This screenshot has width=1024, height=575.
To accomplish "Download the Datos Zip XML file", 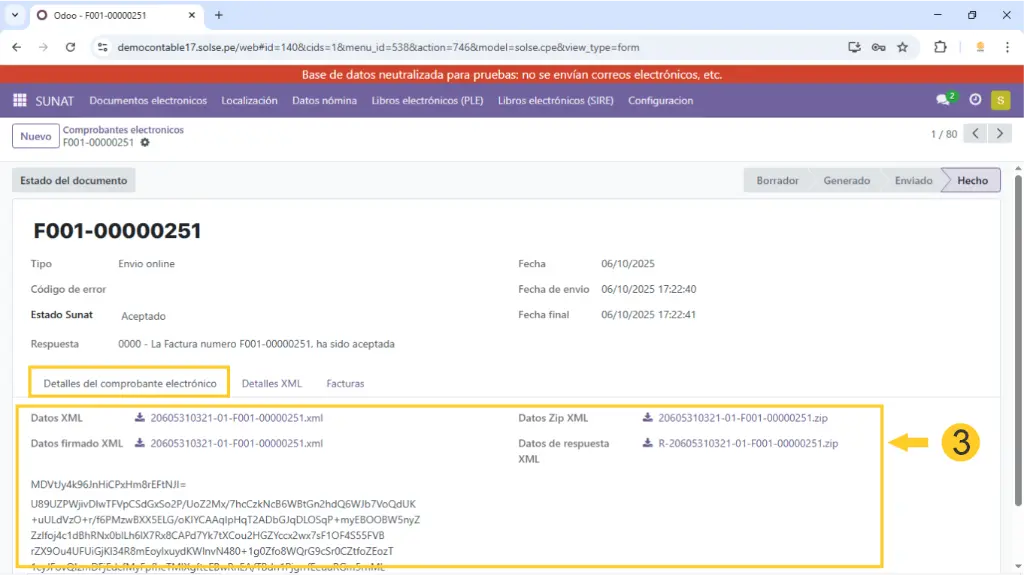I will [x=742, y=418].
